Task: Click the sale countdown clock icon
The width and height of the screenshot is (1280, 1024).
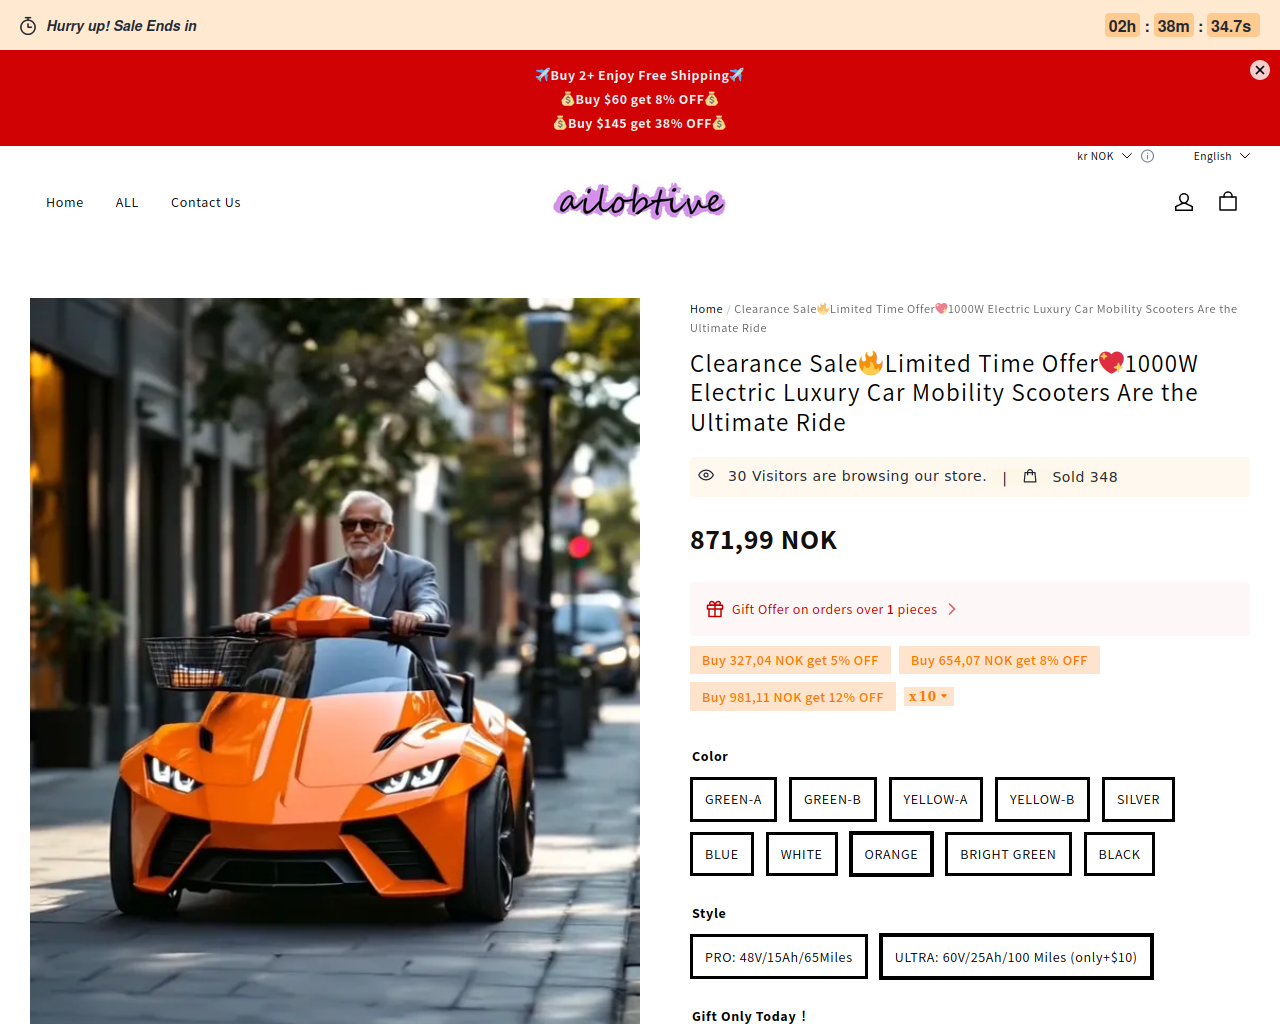Action: [29, 26]
